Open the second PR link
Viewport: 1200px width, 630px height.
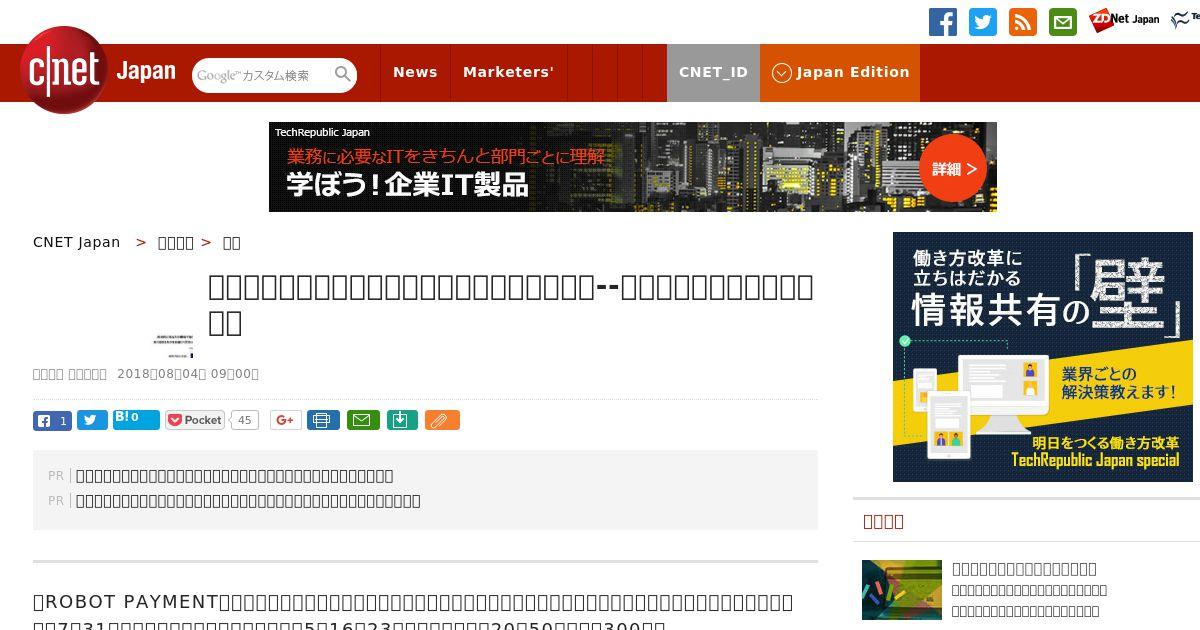pos(248,501)
